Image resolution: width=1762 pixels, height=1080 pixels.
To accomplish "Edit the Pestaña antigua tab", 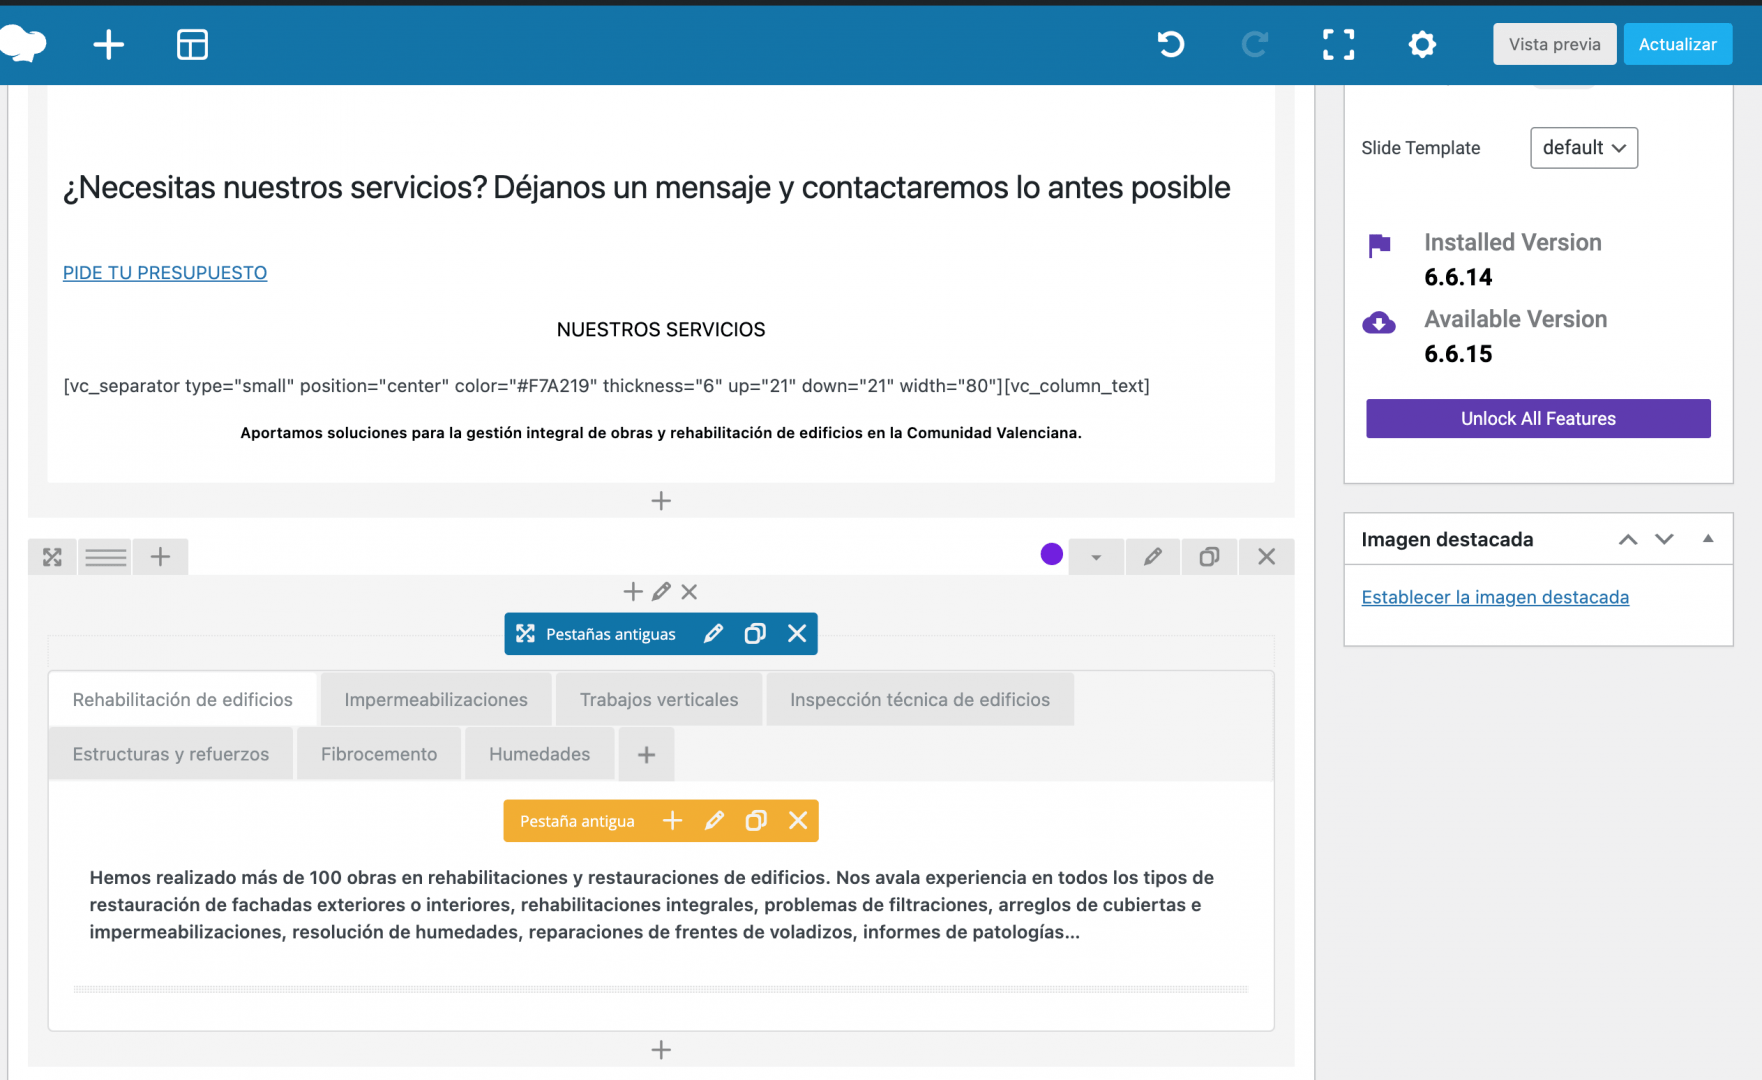I will pos(714,820).
